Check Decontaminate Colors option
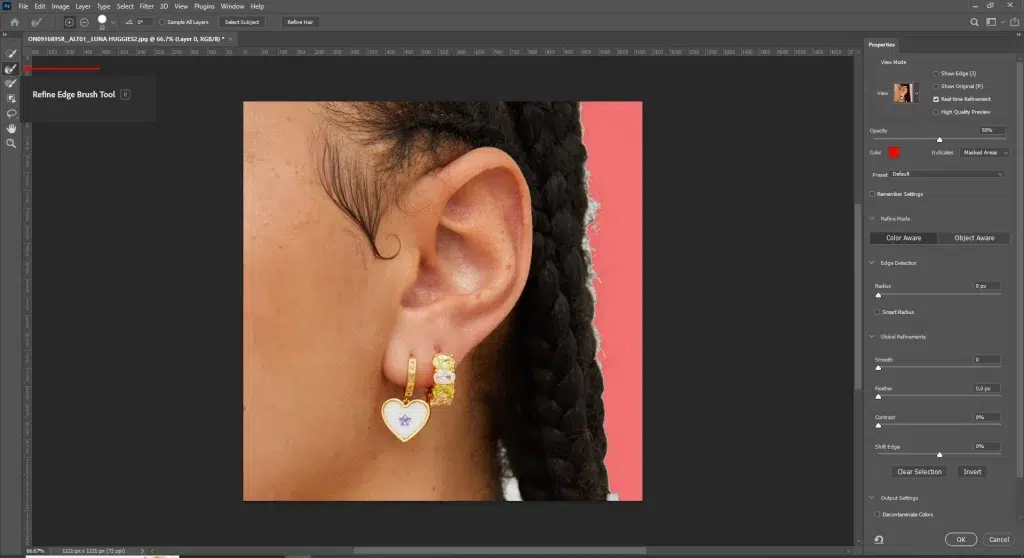This screenshot has height=558, width=1024. click(877, 515)
